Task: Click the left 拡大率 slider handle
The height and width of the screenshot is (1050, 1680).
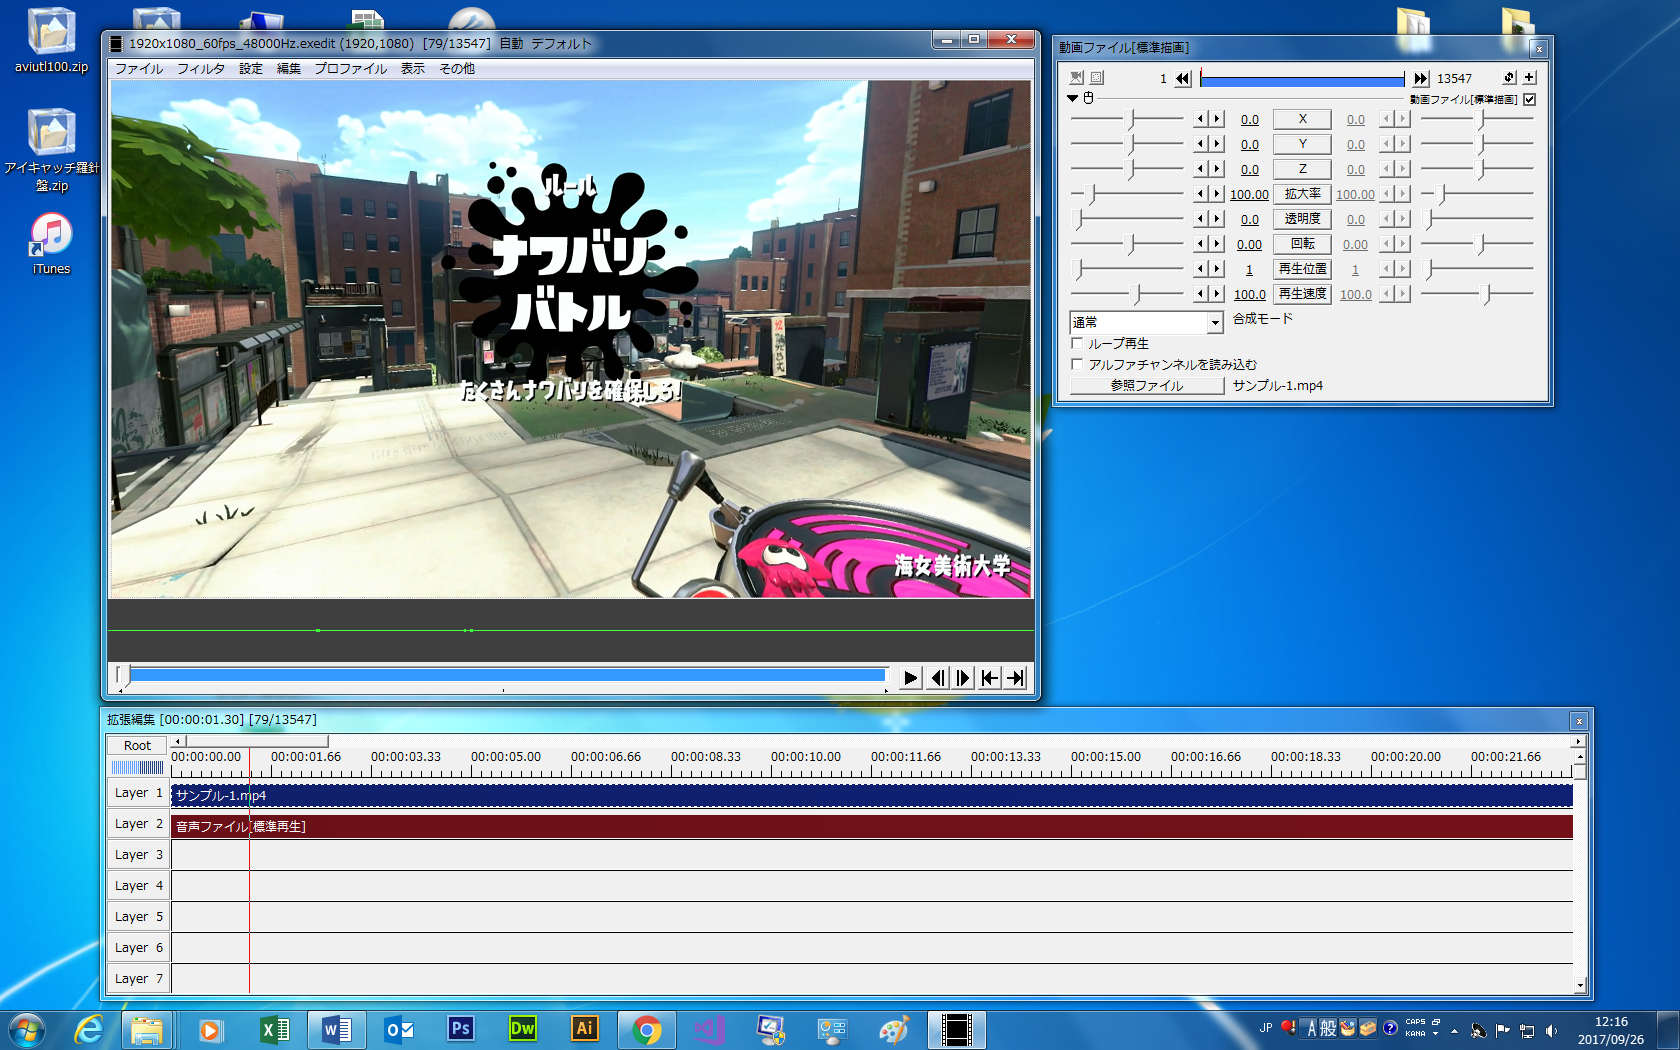Action: point(1092,194)
